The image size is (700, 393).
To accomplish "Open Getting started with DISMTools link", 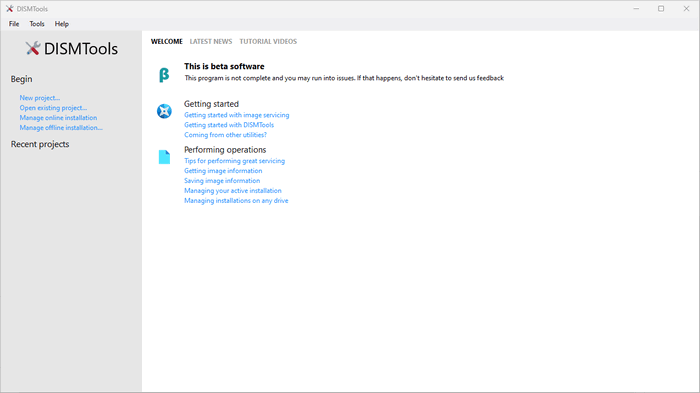I will 229,125.
